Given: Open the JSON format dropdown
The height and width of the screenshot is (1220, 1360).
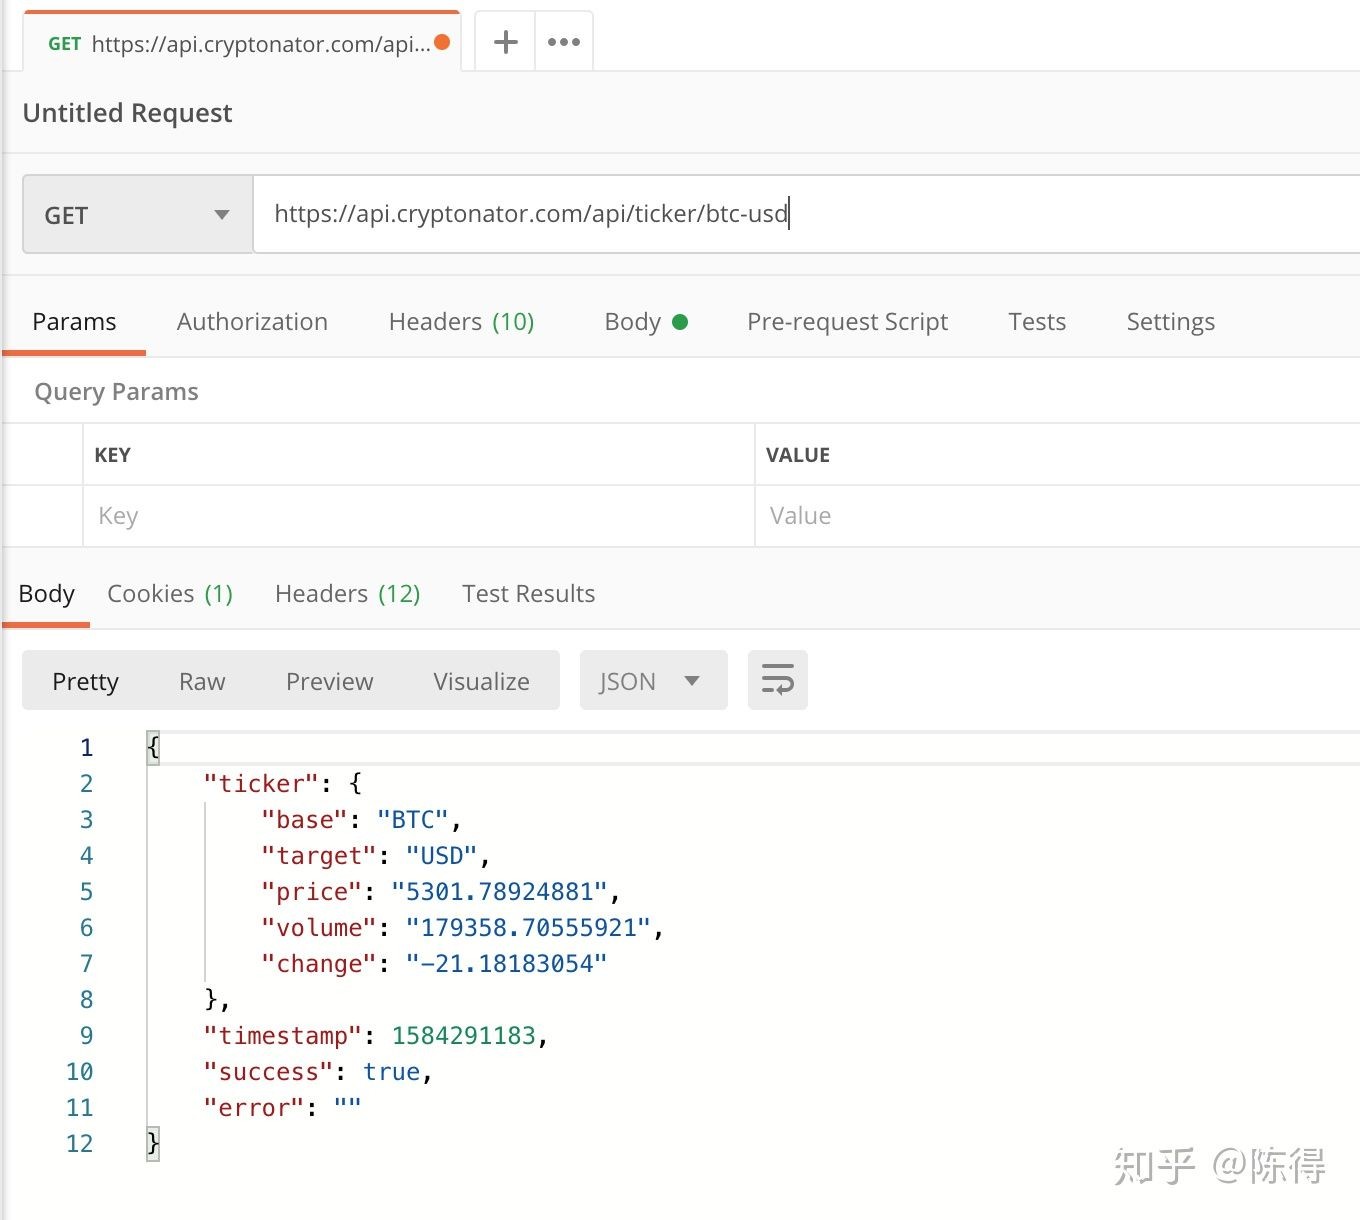Looking at the screenshot, I should coord(652,681).
